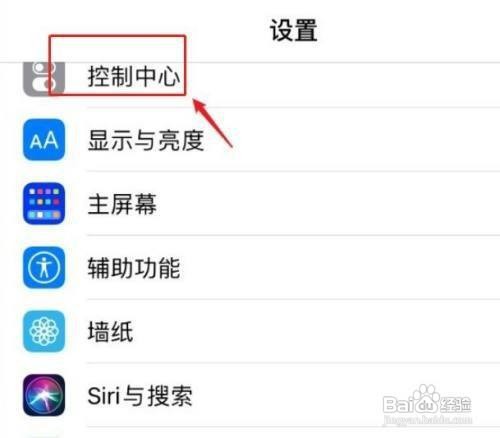Screen dimensions: 500x438
Task: Click the red arrow annotation
Action: click(213, 123)
